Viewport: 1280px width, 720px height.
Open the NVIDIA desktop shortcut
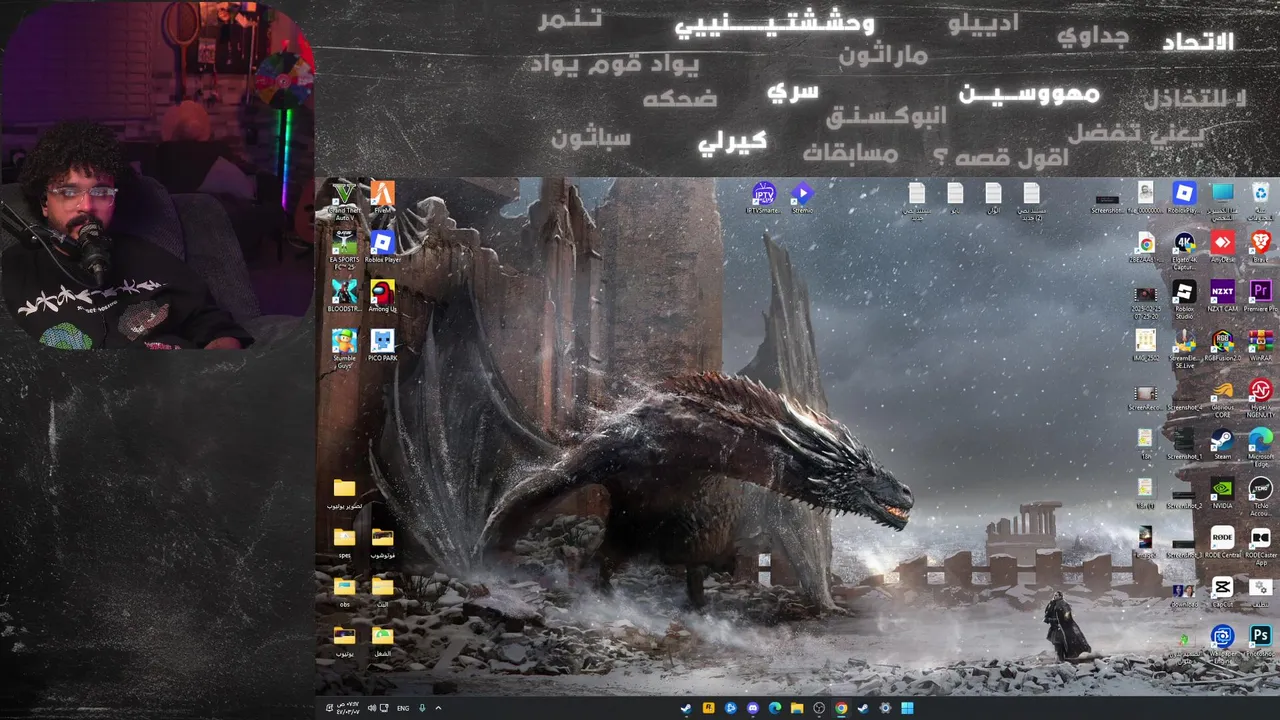[x=1222, y=493]
